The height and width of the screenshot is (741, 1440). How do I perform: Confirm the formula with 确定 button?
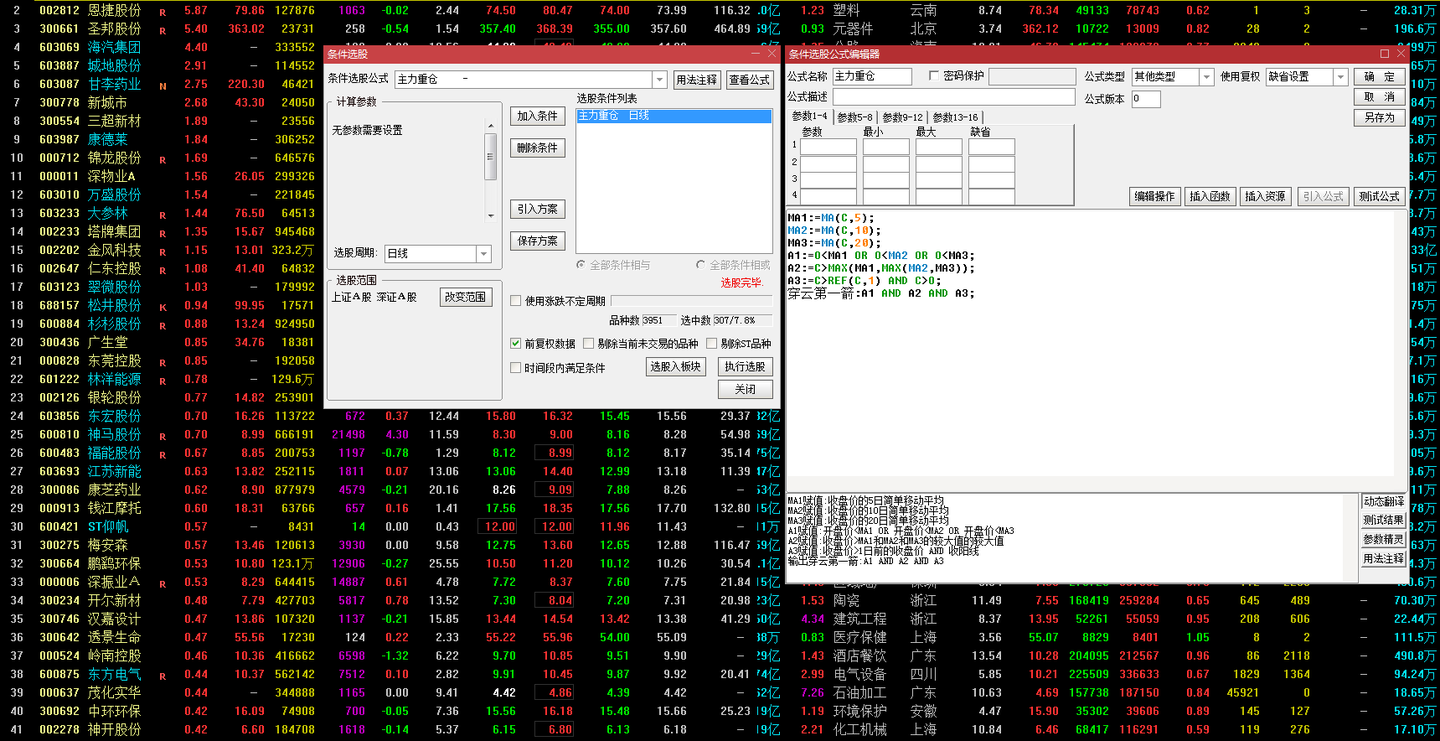(1380, 77)
